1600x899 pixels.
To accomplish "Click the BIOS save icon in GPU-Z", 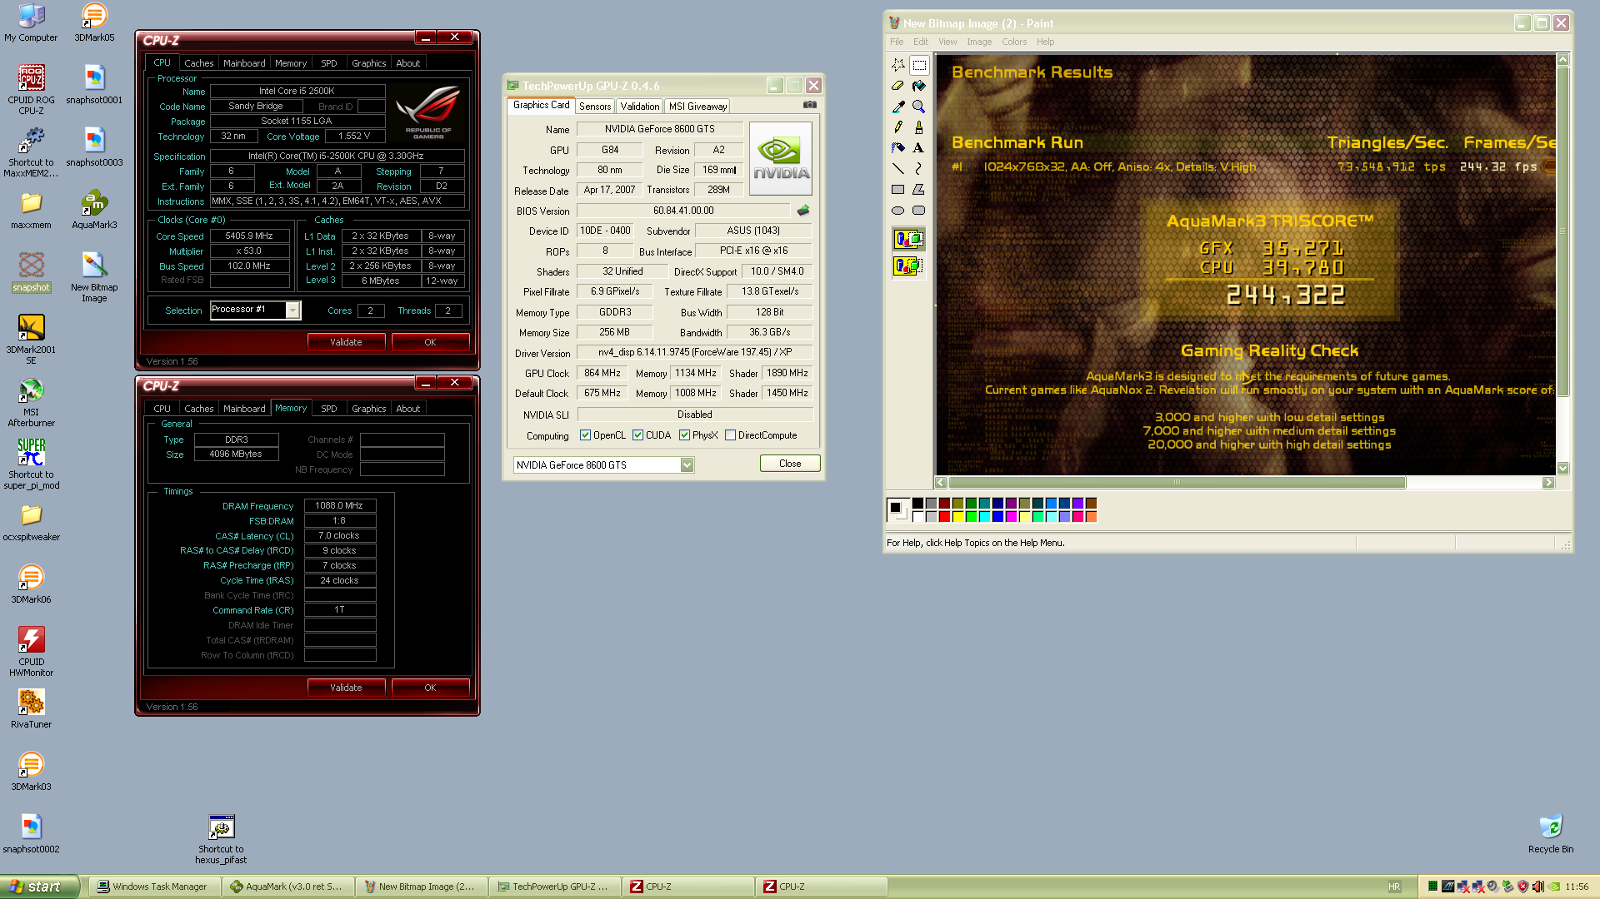I will [802, 211].
